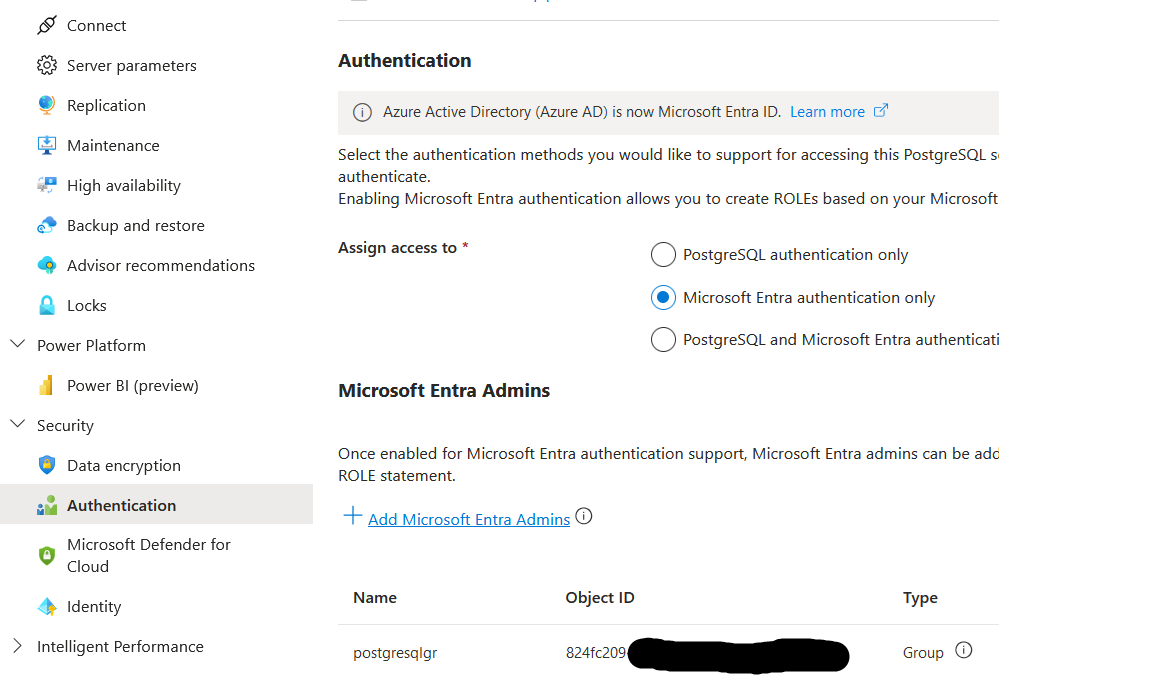
Task: Click the High availability icon
Action: [x=46, y=185]
